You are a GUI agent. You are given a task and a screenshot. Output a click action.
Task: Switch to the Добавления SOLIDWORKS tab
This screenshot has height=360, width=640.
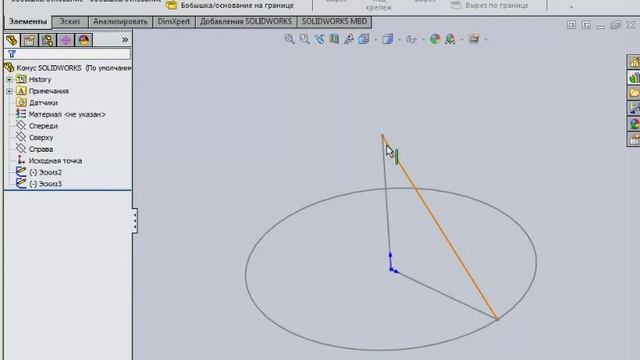(246, 22)
